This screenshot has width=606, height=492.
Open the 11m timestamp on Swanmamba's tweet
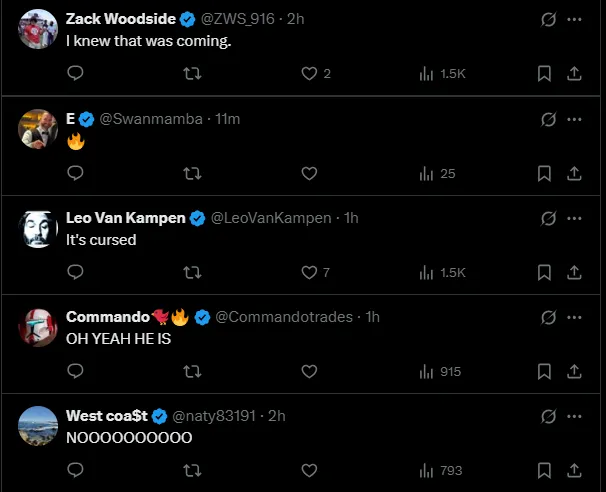point(228,119)
